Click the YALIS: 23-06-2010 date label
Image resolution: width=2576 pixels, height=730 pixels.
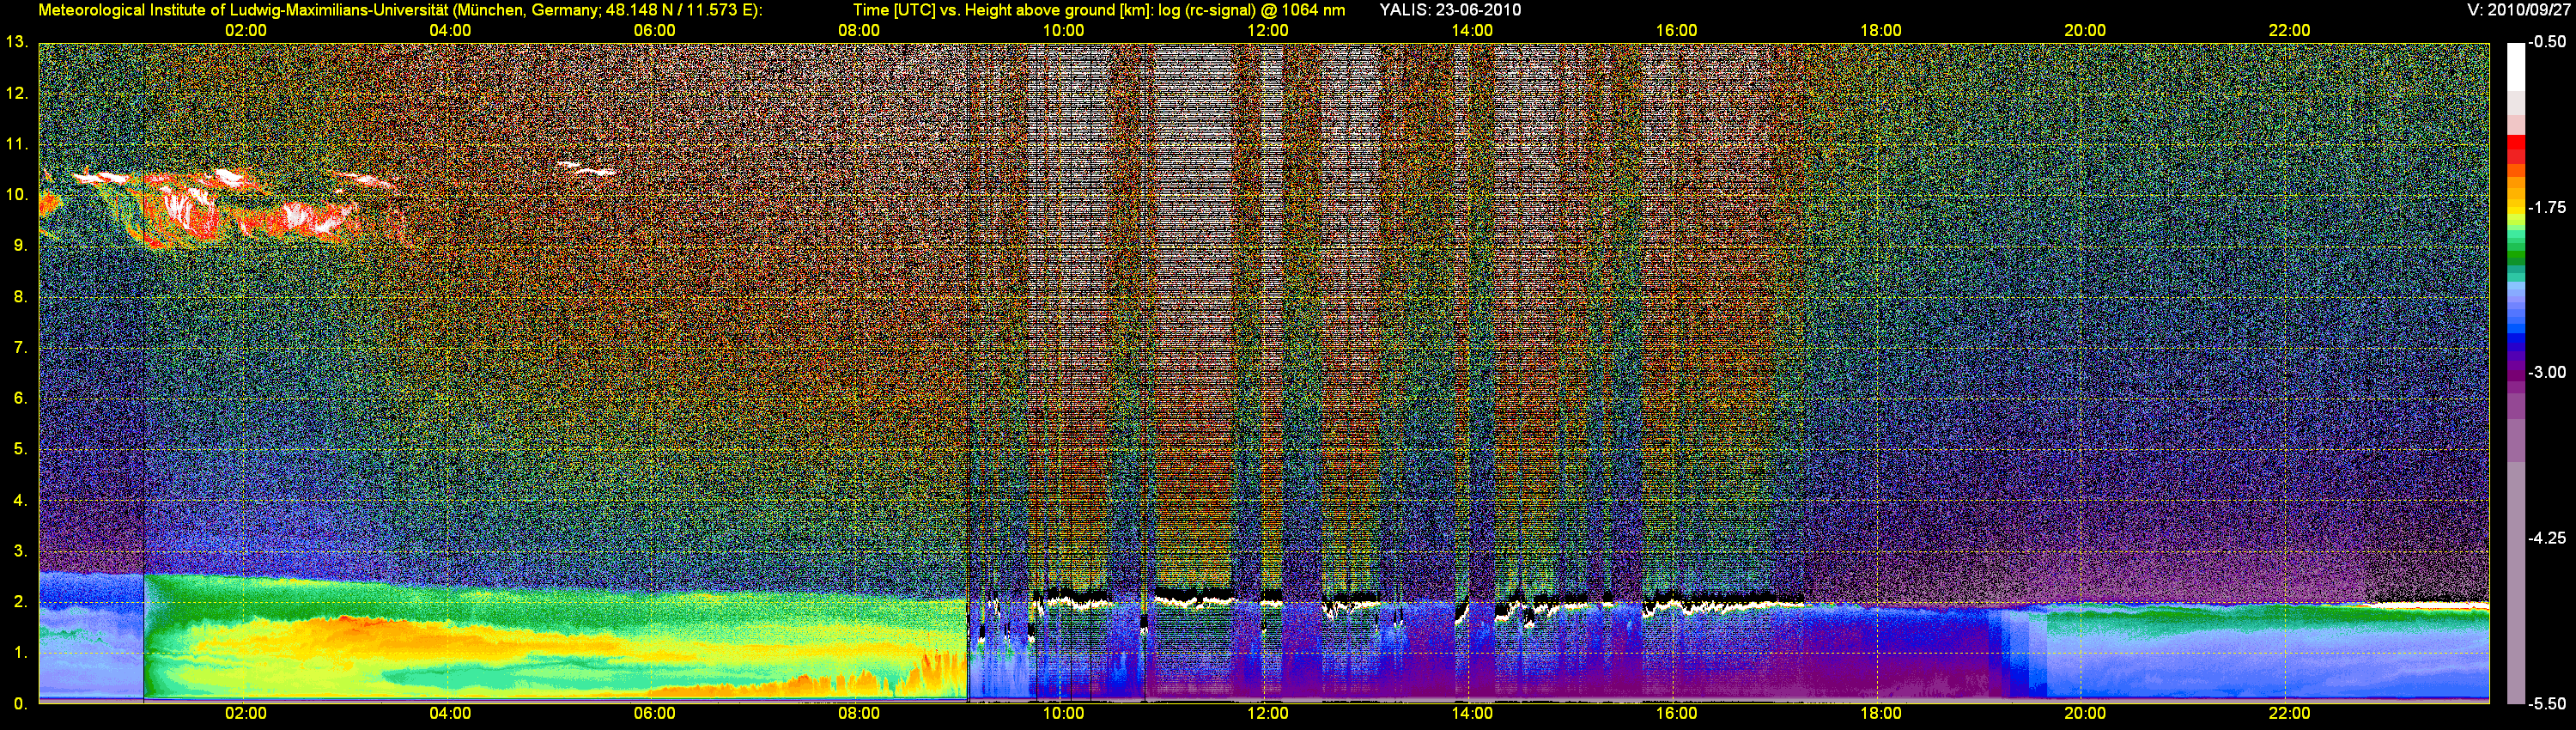(1450, 10)
